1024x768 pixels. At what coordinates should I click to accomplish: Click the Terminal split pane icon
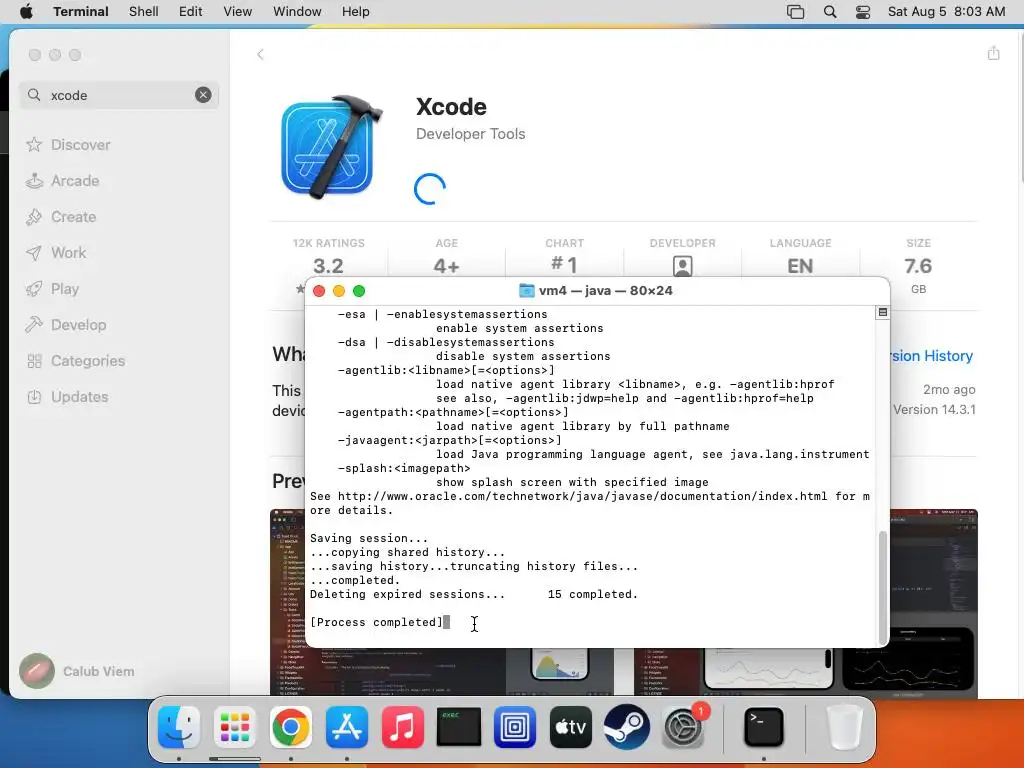882,312
